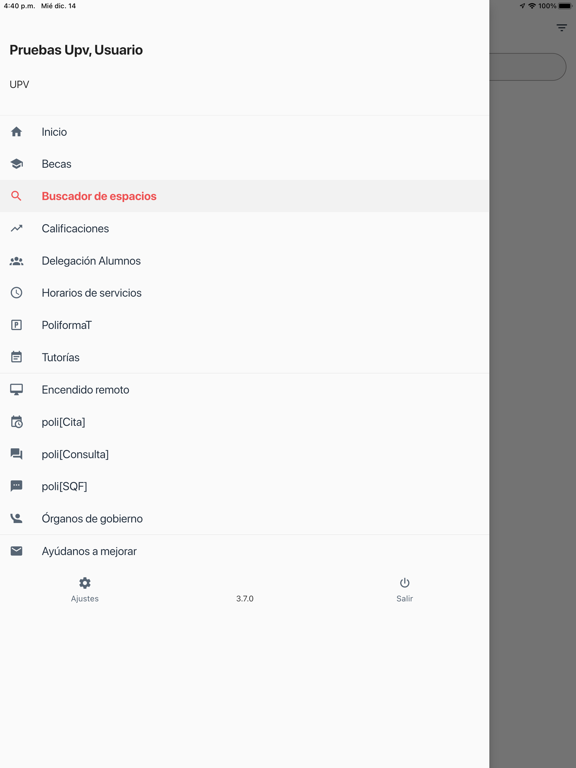
Task: Click the time 4:40 p.m. in status bar
Action: tap(19, 6)
